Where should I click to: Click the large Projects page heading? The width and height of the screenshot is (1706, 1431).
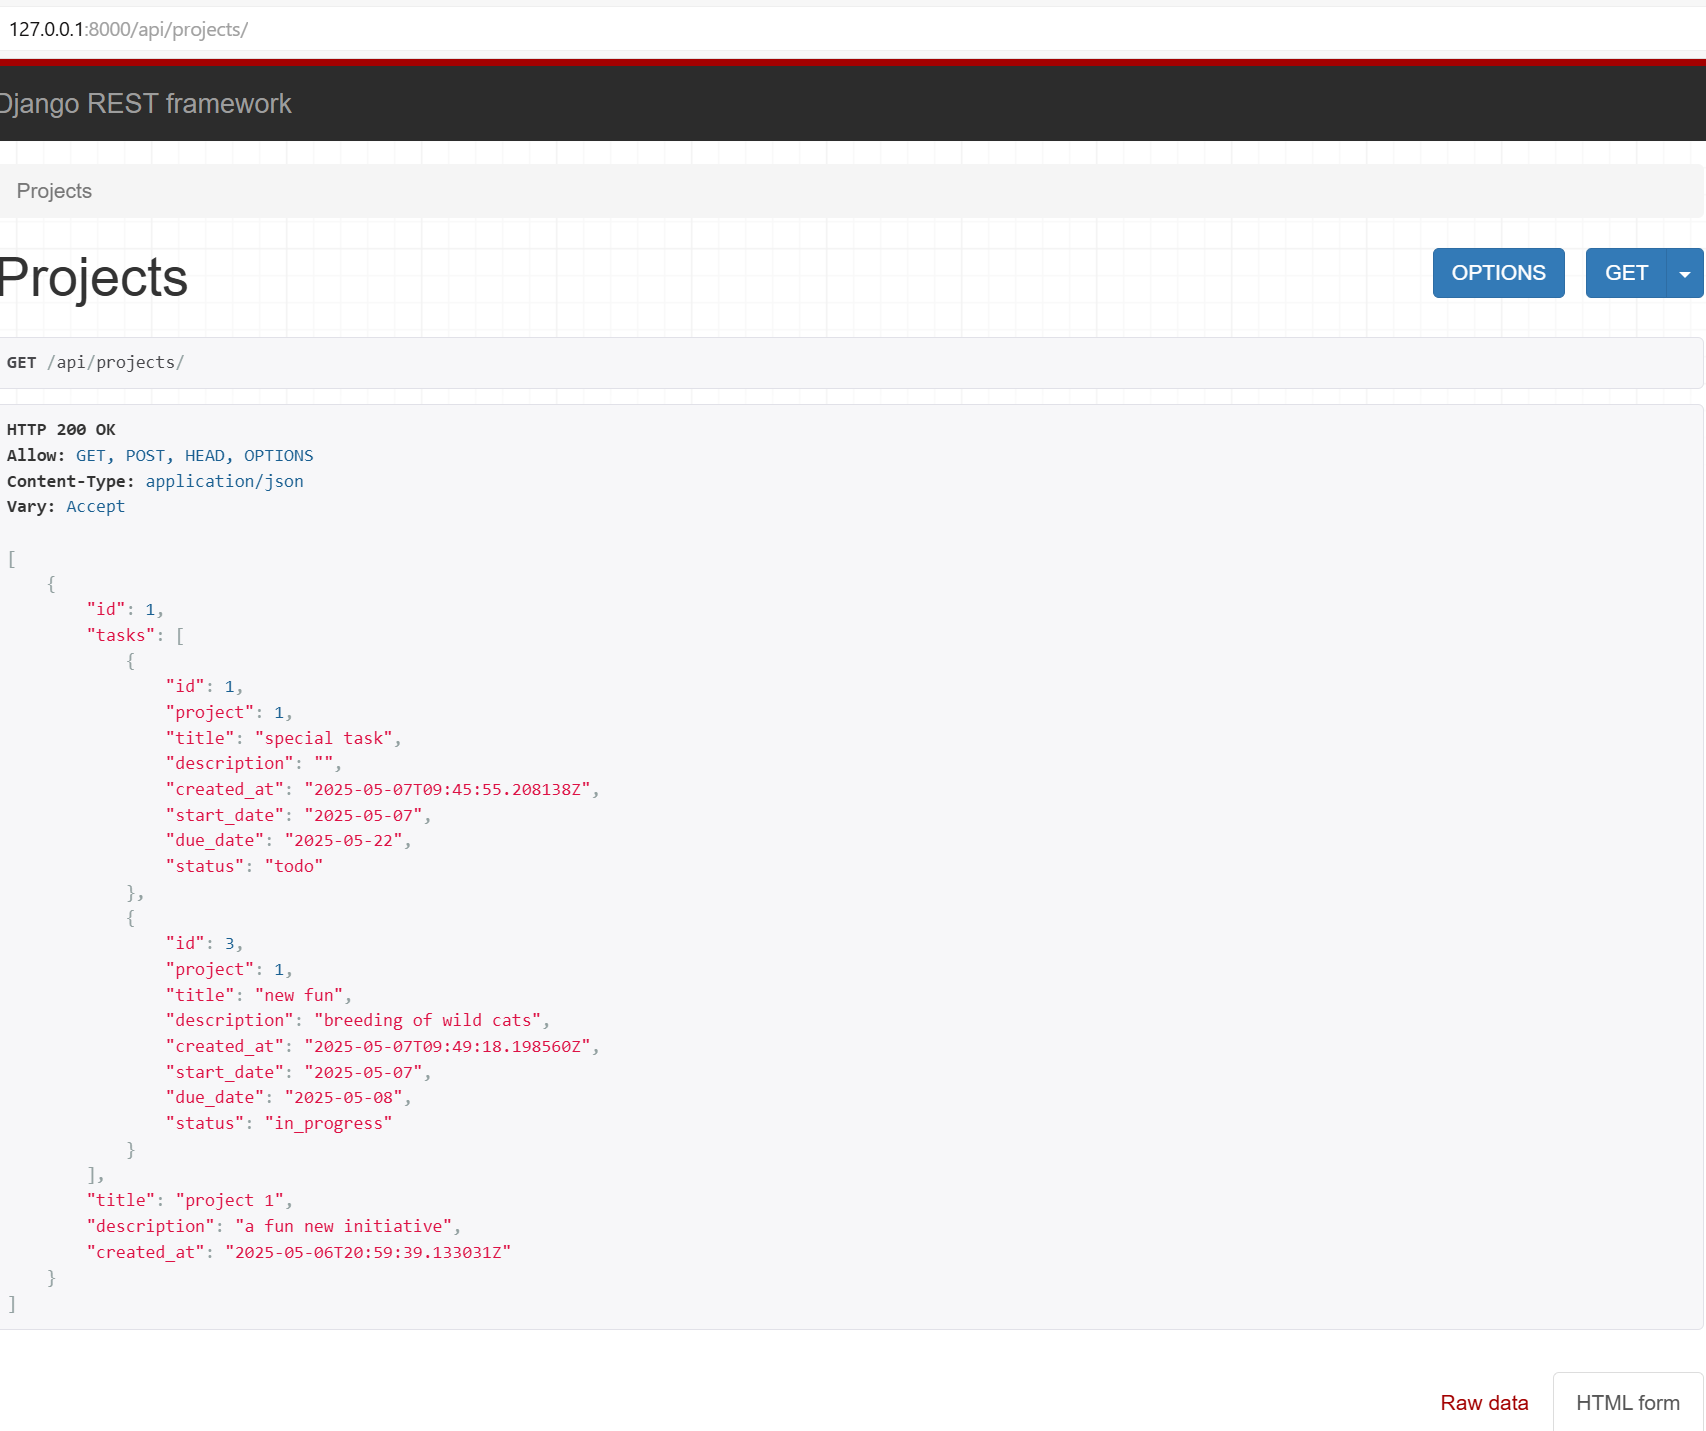point(93,278)
